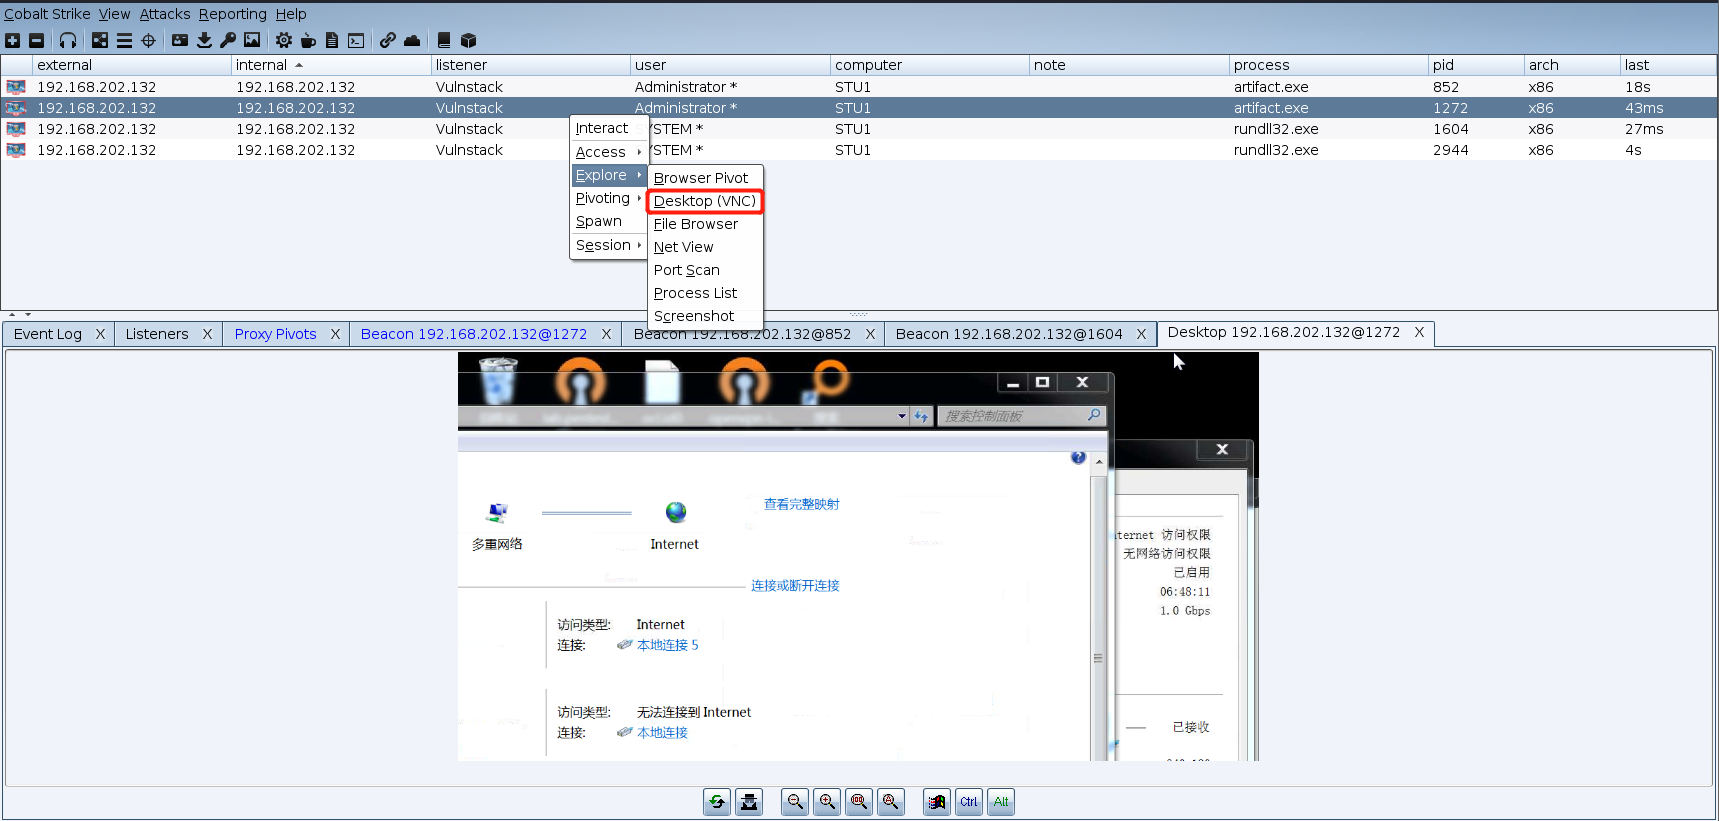This screenshot has height=821, width=1719.
Task: Click the 连接或断开连接 link in remote desktop
Action: [x=795, y=586]
